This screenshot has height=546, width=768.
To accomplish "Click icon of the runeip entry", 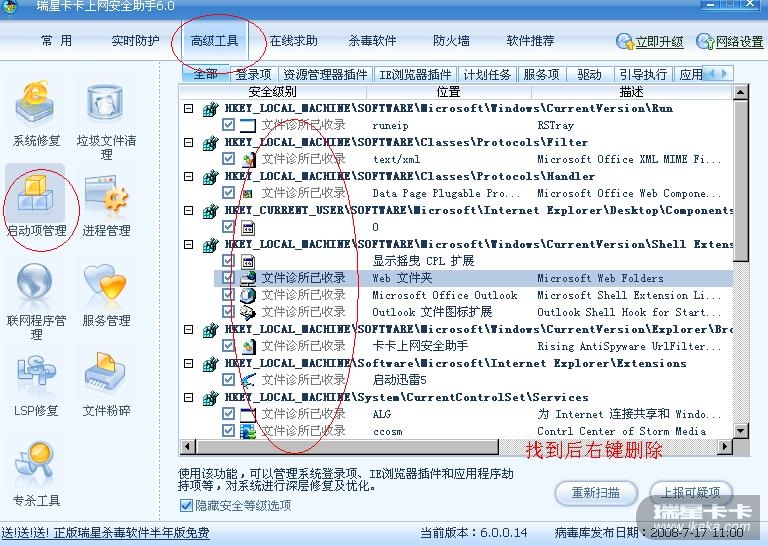I will click(x=248, y=125).
